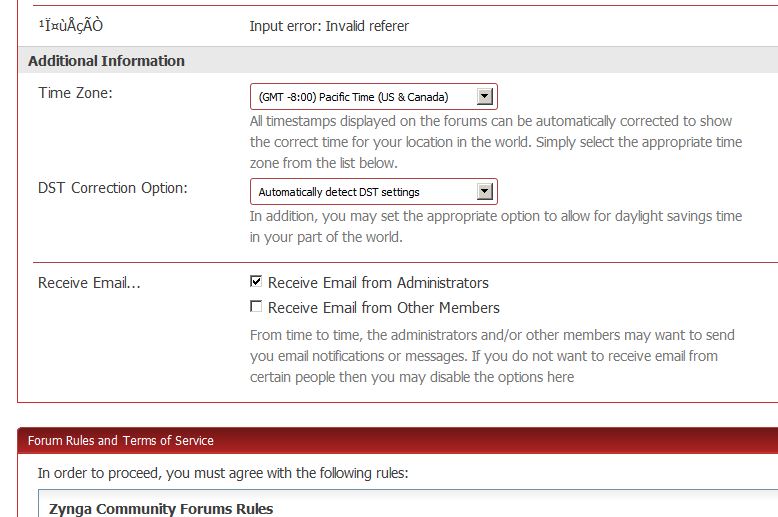Viewport: 778px width, 517px height.
Task: Click the Input error: Invalid referer message
Action: coord(329,26)
